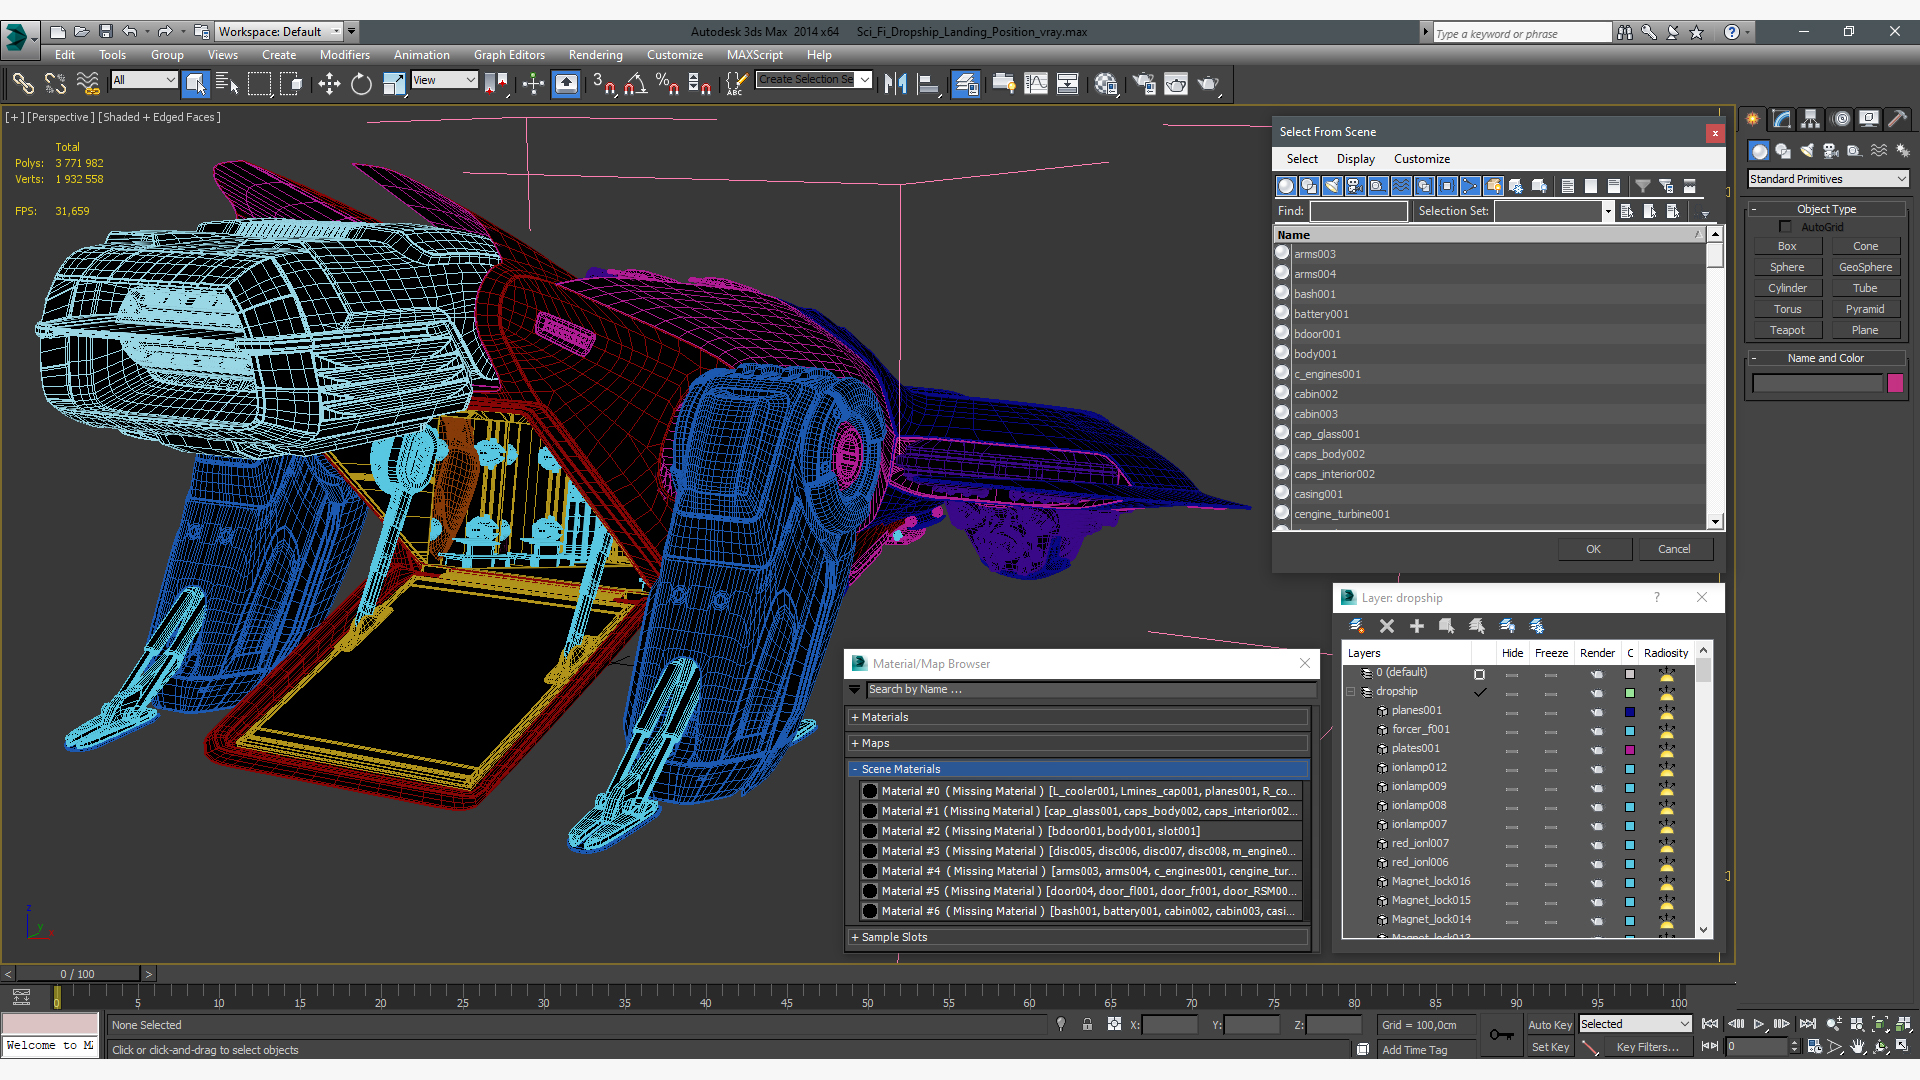
Task: Open the Modify command panel tab
Action: click(x=1782, y=119)
